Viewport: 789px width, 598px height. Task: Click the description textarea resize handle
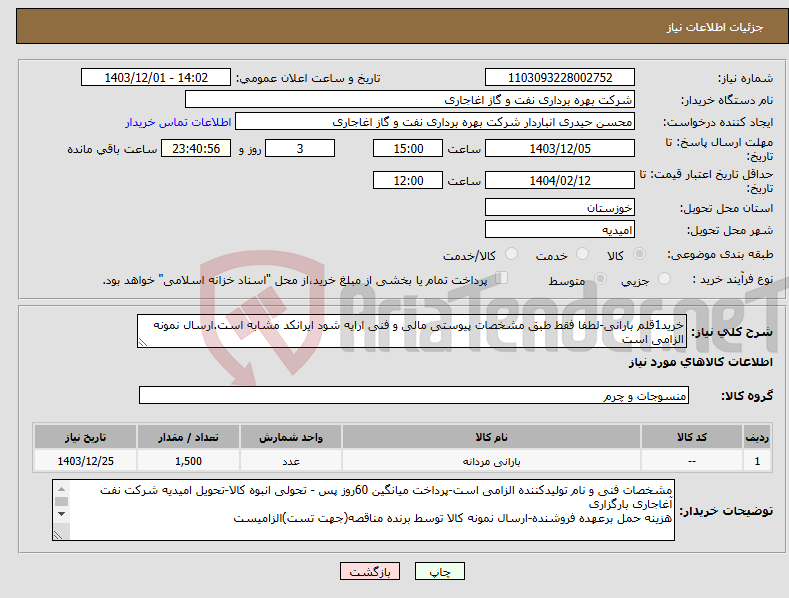click(143, 342)
